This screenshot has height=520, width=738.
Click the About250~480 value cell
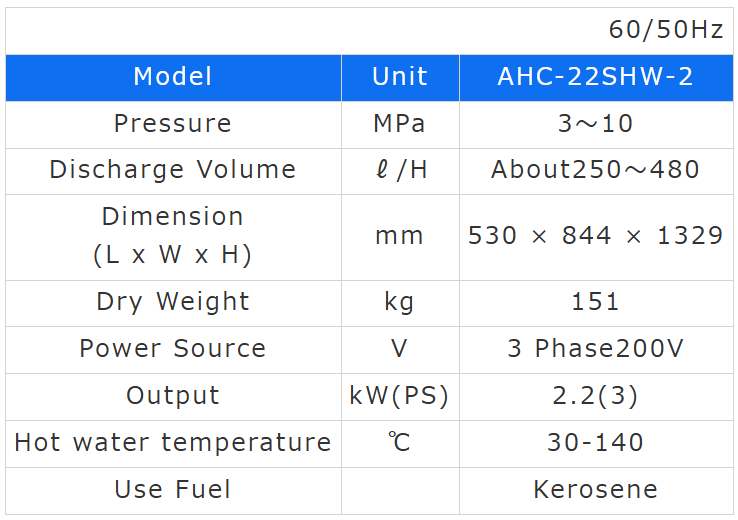[595, 170]
